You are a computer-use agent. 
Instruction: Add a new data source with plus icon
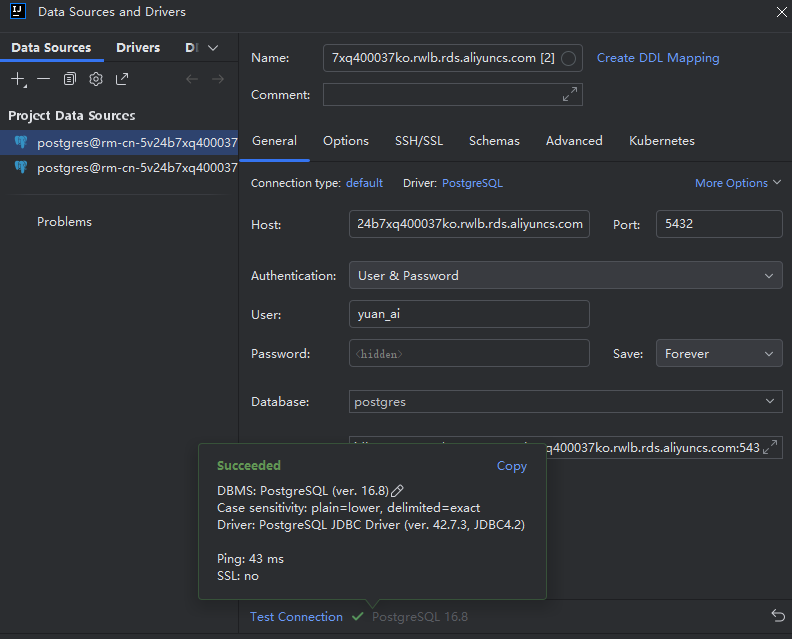(18, 79)
